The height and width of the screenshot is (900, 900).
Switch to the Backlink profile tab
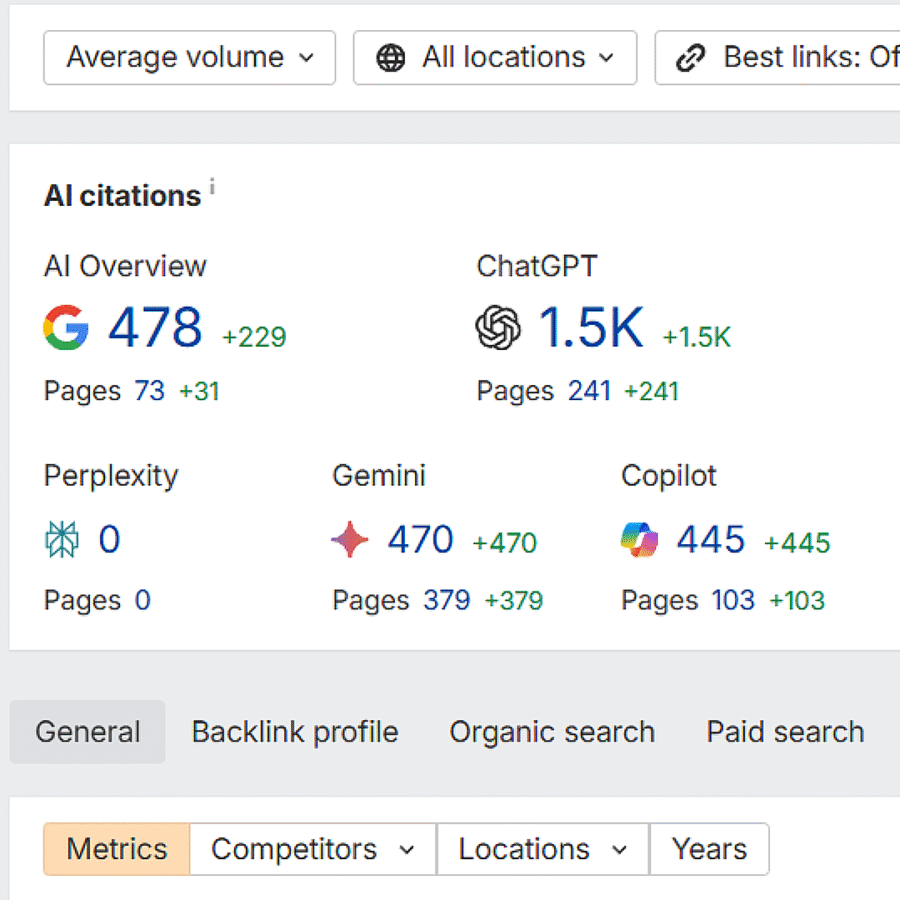point(294,732)
